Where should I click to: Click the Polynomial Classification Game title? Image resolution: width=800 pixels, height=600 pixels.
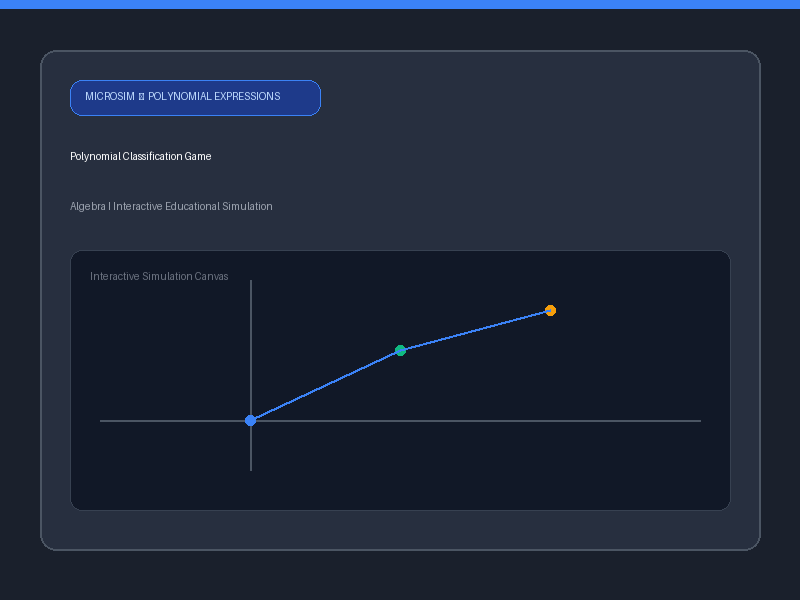click(141, 156)
